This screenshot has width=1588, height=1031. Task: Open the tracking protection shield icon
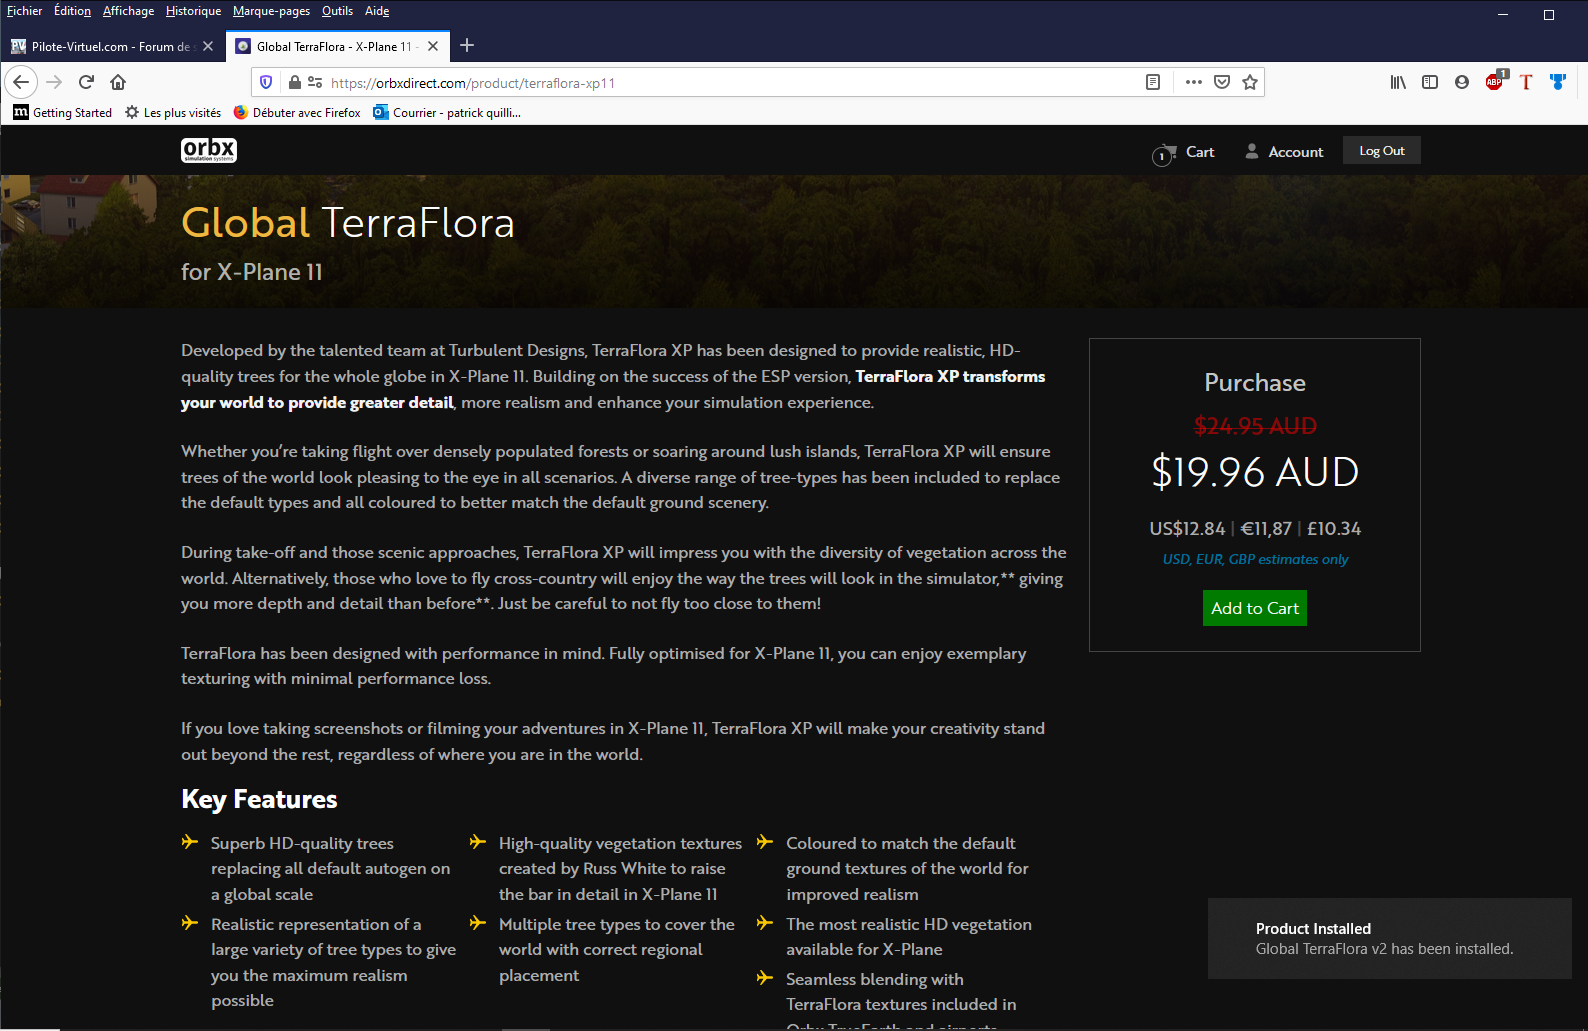(266, 82)
